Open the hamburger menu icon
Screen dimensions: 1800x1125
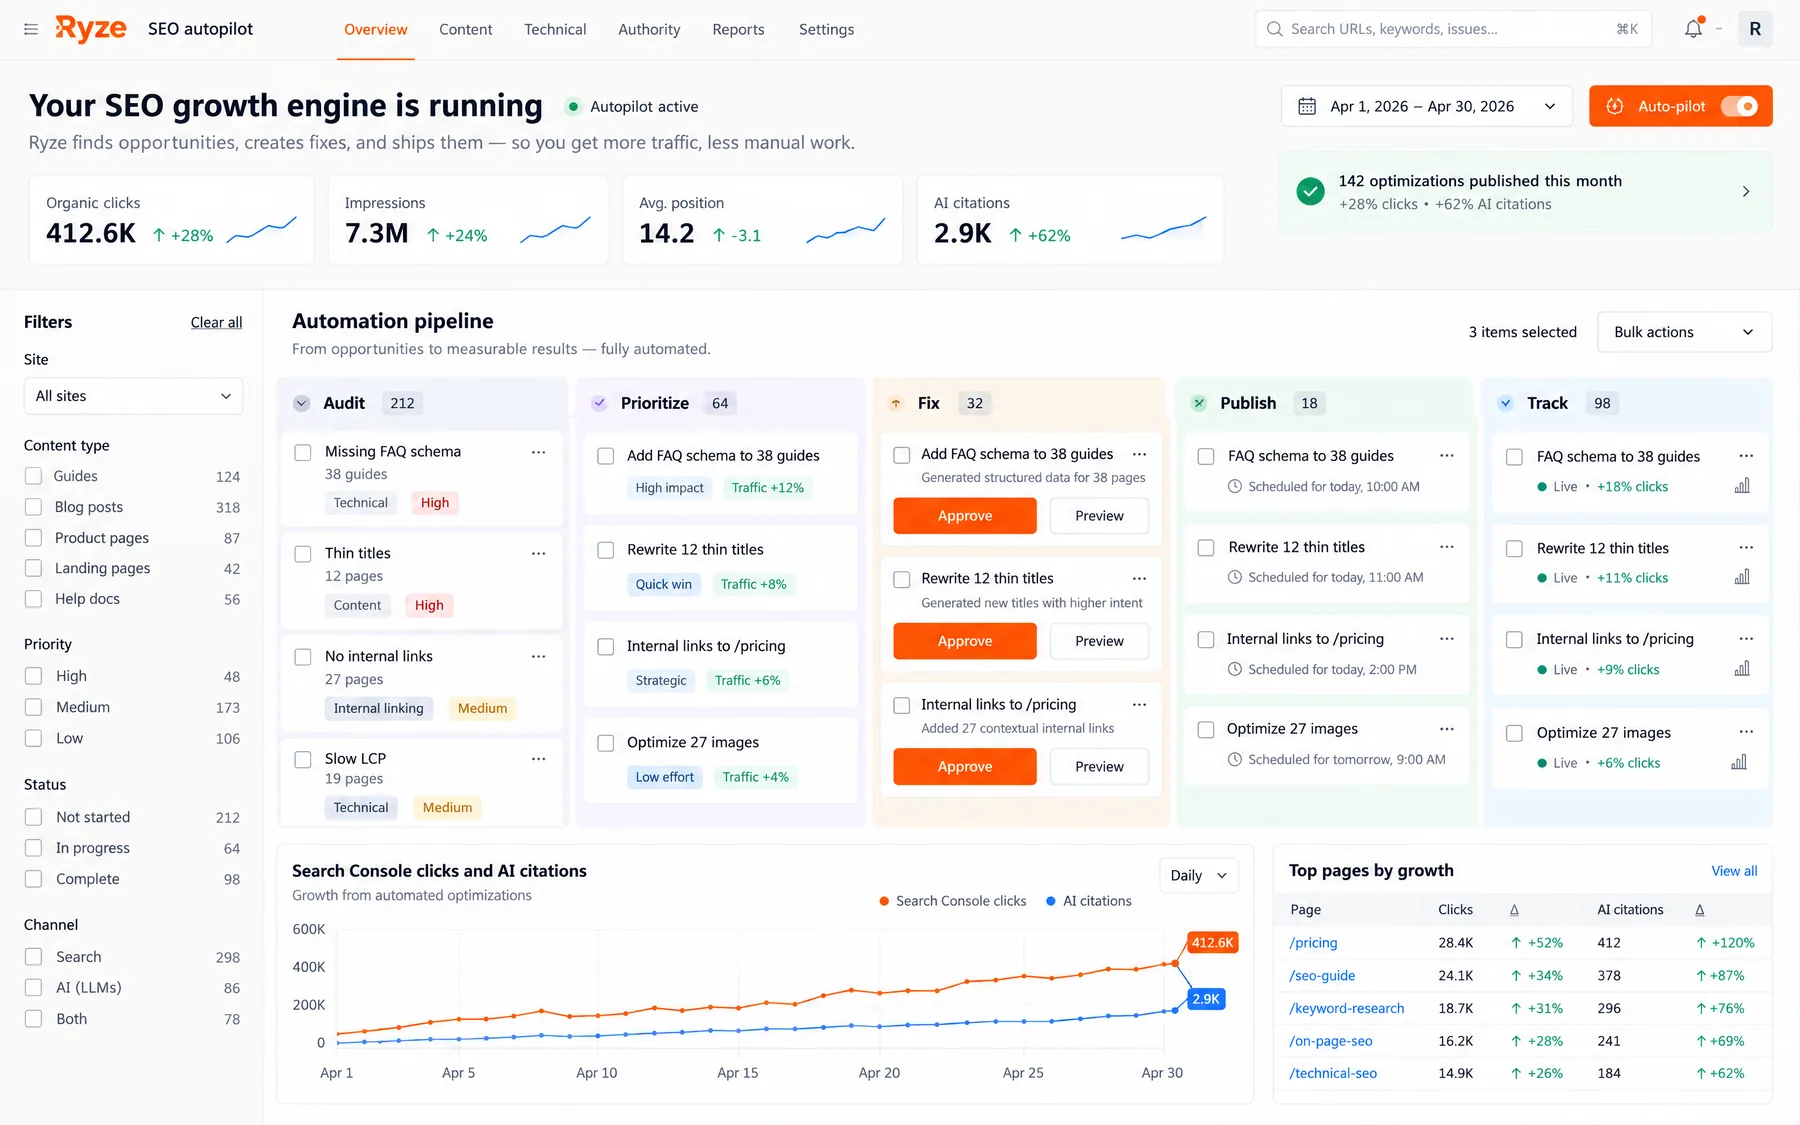(x=31, y=29)
